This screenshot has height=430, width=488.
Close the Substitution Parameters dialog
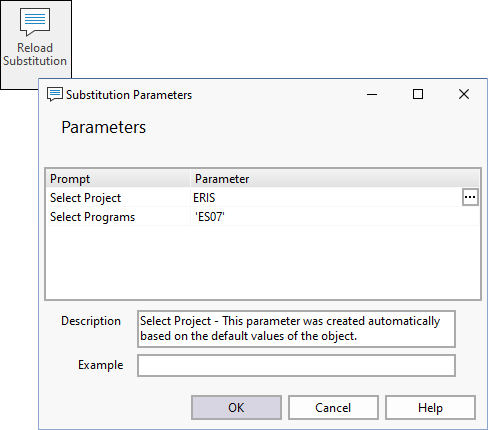coord(464,94)
